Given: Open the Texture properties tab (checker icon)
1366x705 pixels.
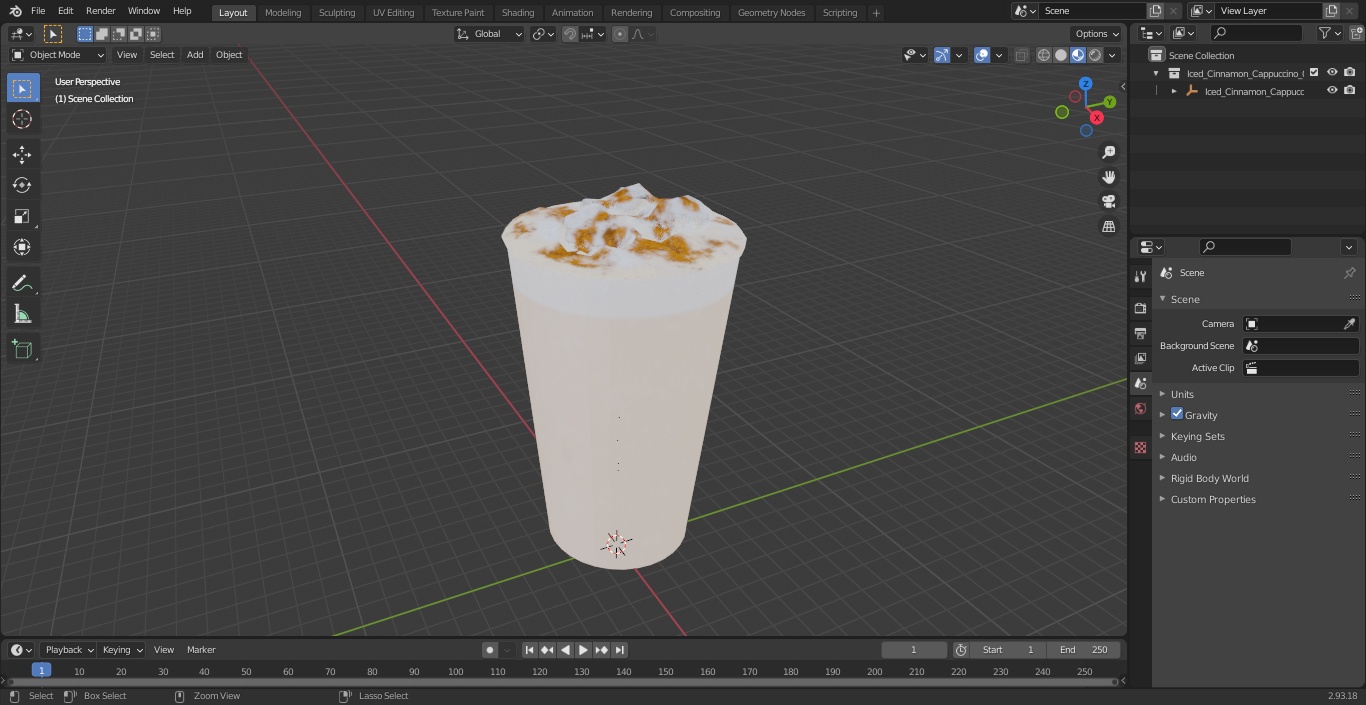Looking at the screenshot, I should click(x=1140, y=448).
